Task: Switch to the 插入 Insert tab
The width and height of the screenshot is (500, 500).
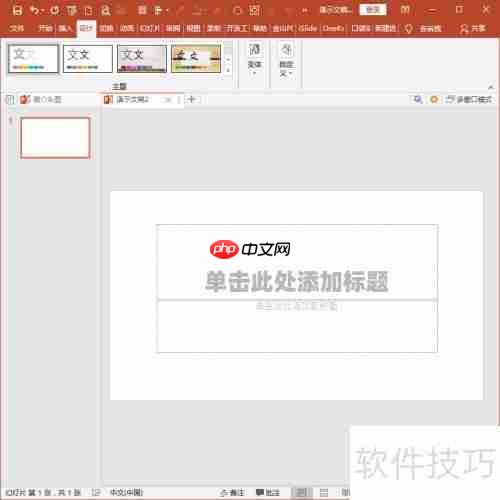Action: pyautogui.click(x=65, y=28)
